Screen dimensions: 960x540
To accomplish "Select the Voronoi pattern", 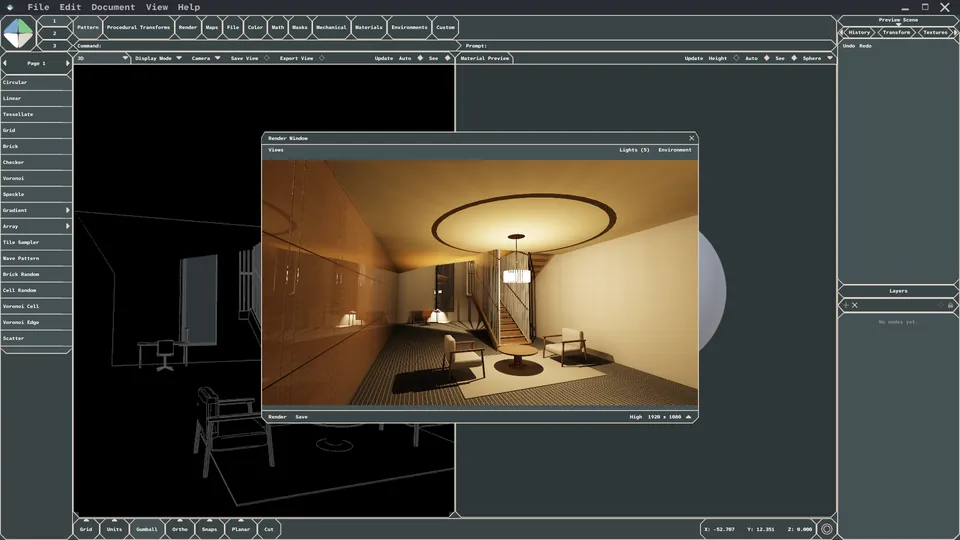I will 36,178.
